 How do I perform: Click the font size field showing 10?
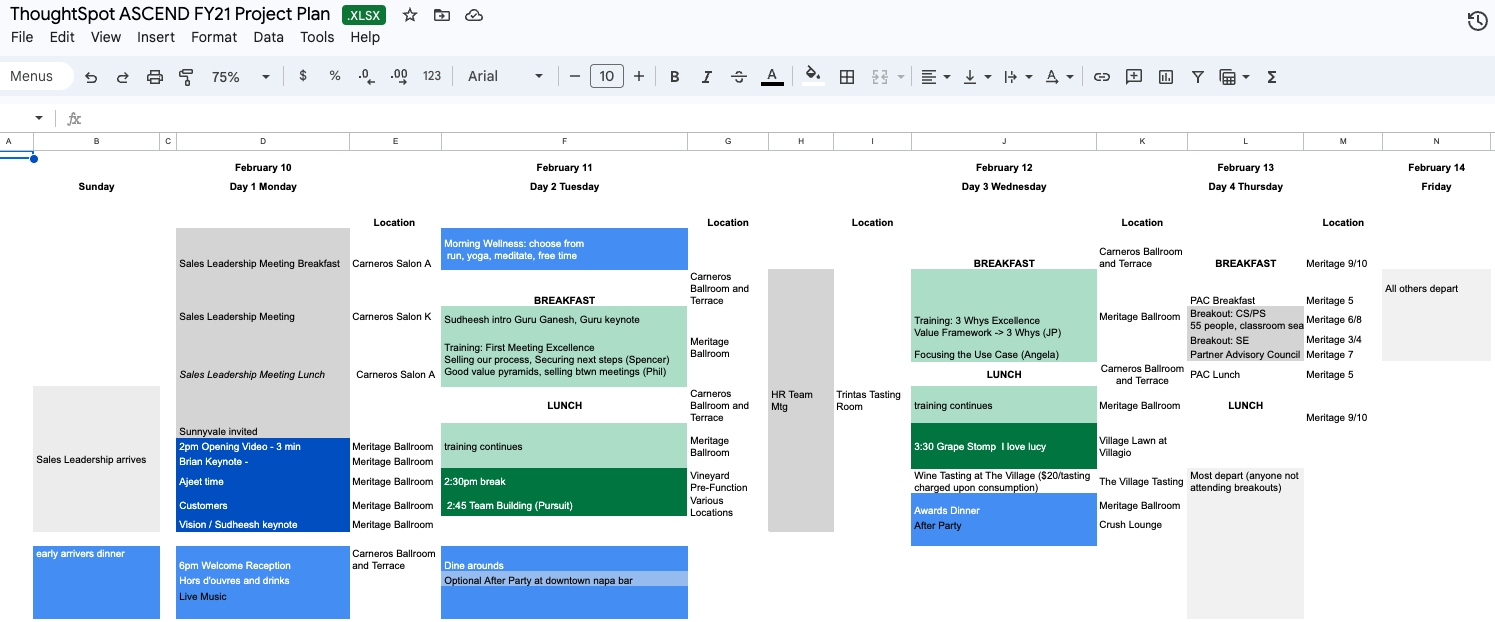pyautogui.click(x=607, y=76)
